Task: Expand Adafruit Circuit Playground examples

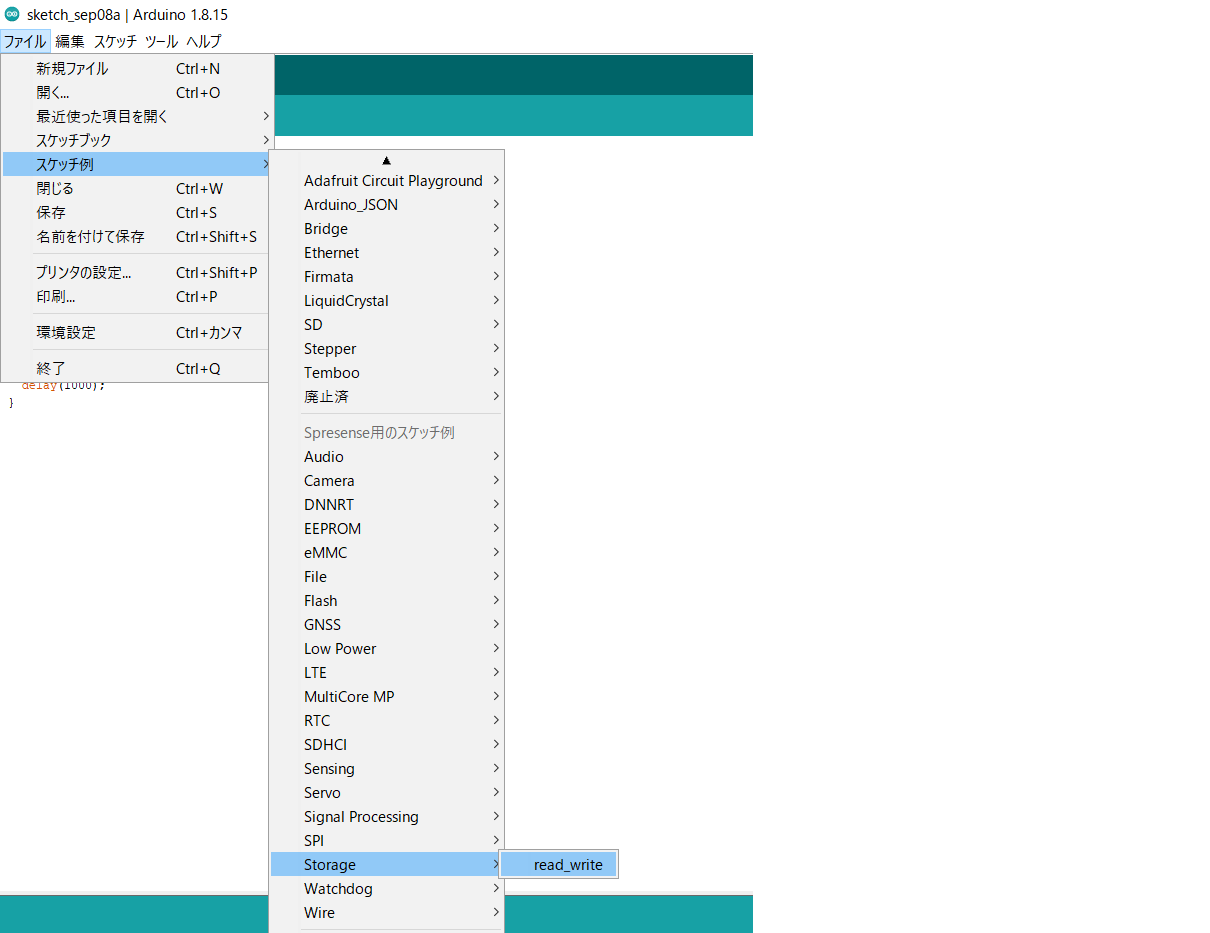Action: (386, 181)
